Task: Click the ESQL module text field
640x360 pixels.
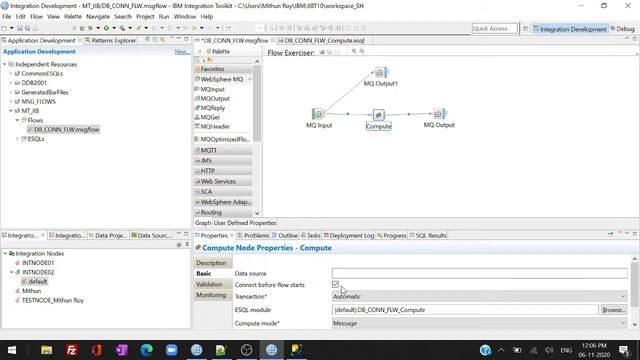Action: pyautogui.click(x=465, y=310)
